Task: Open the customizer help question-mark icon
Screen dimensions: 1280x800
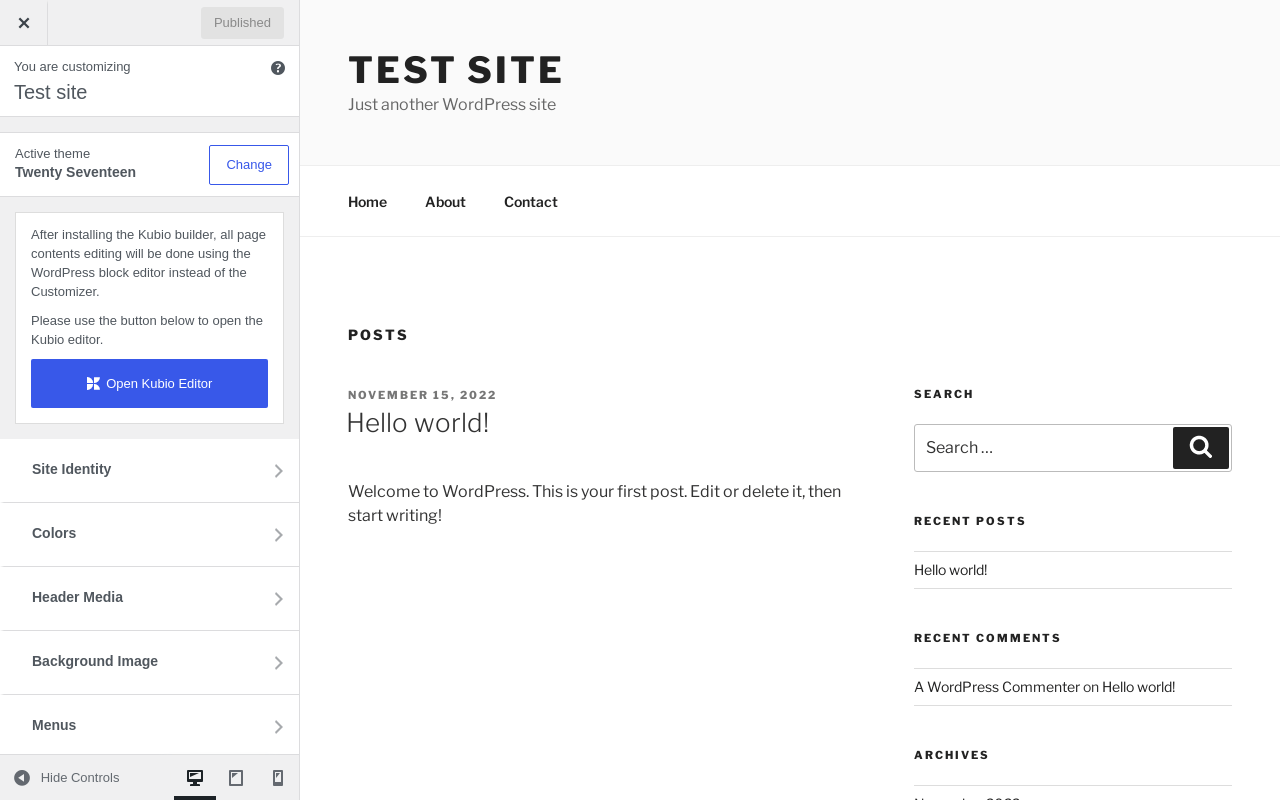Action: (x=278, y=68)
